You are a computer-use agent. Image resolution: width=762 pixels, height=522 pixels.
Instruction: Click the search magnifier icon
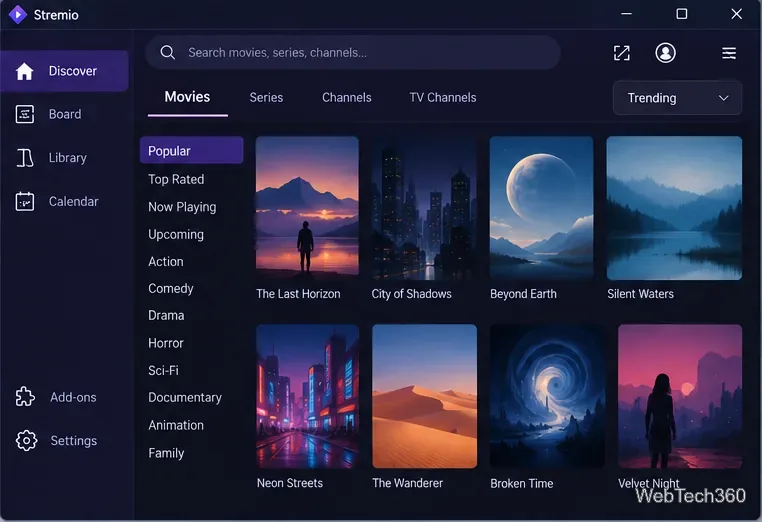click(168, 52)
